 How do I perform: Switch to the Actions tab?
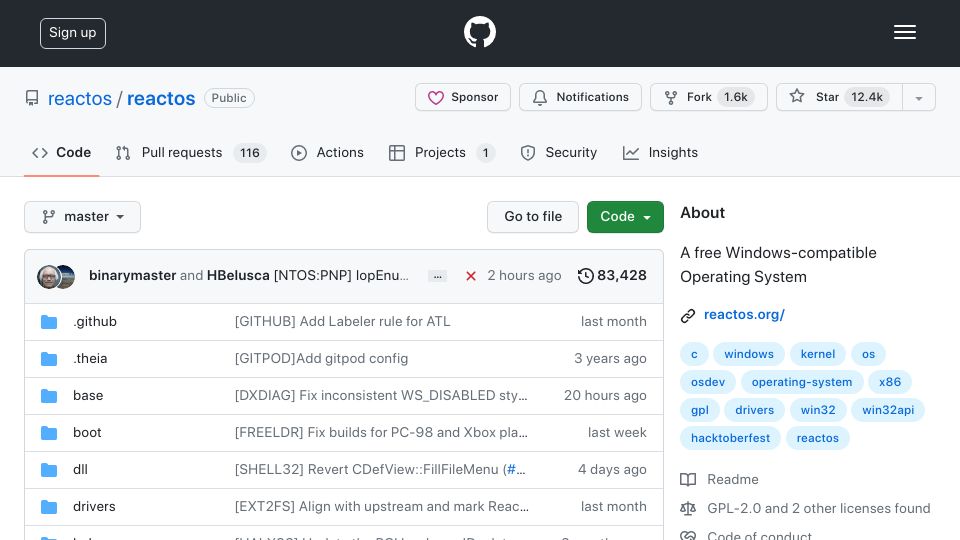[327, 152]
